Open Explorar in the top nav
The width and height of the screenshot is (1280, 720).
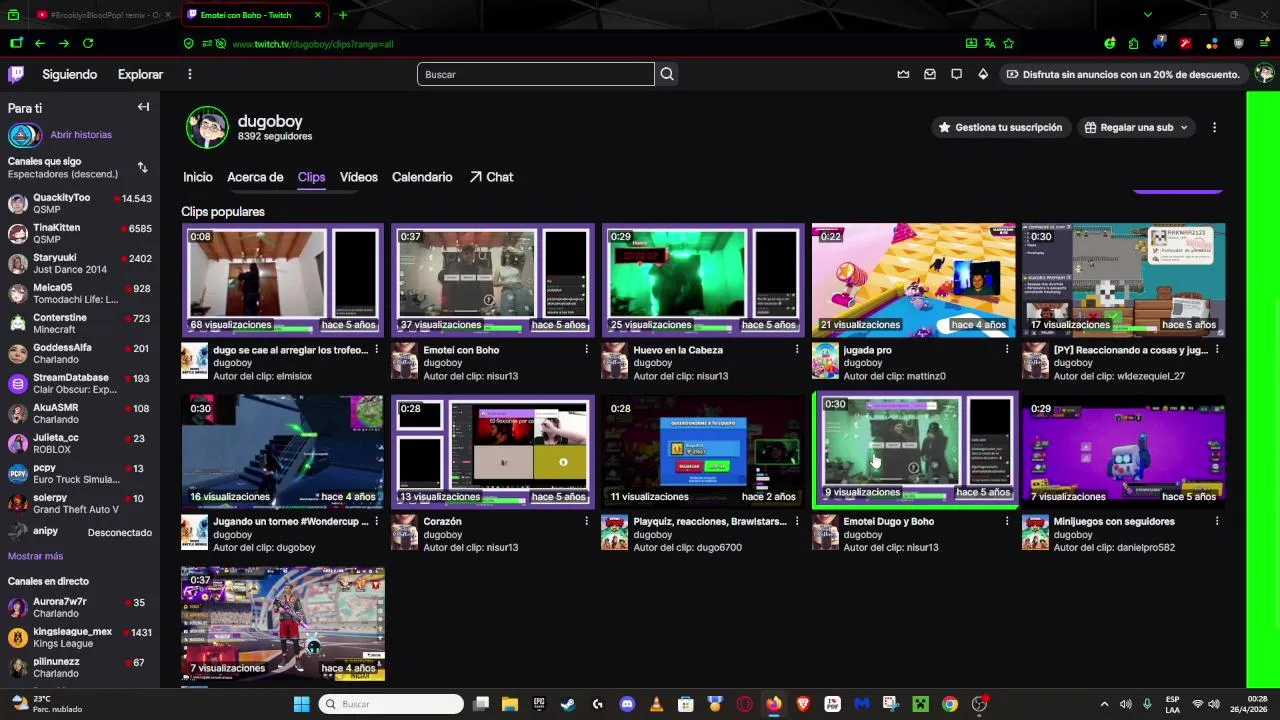click(x=140, y=74)
